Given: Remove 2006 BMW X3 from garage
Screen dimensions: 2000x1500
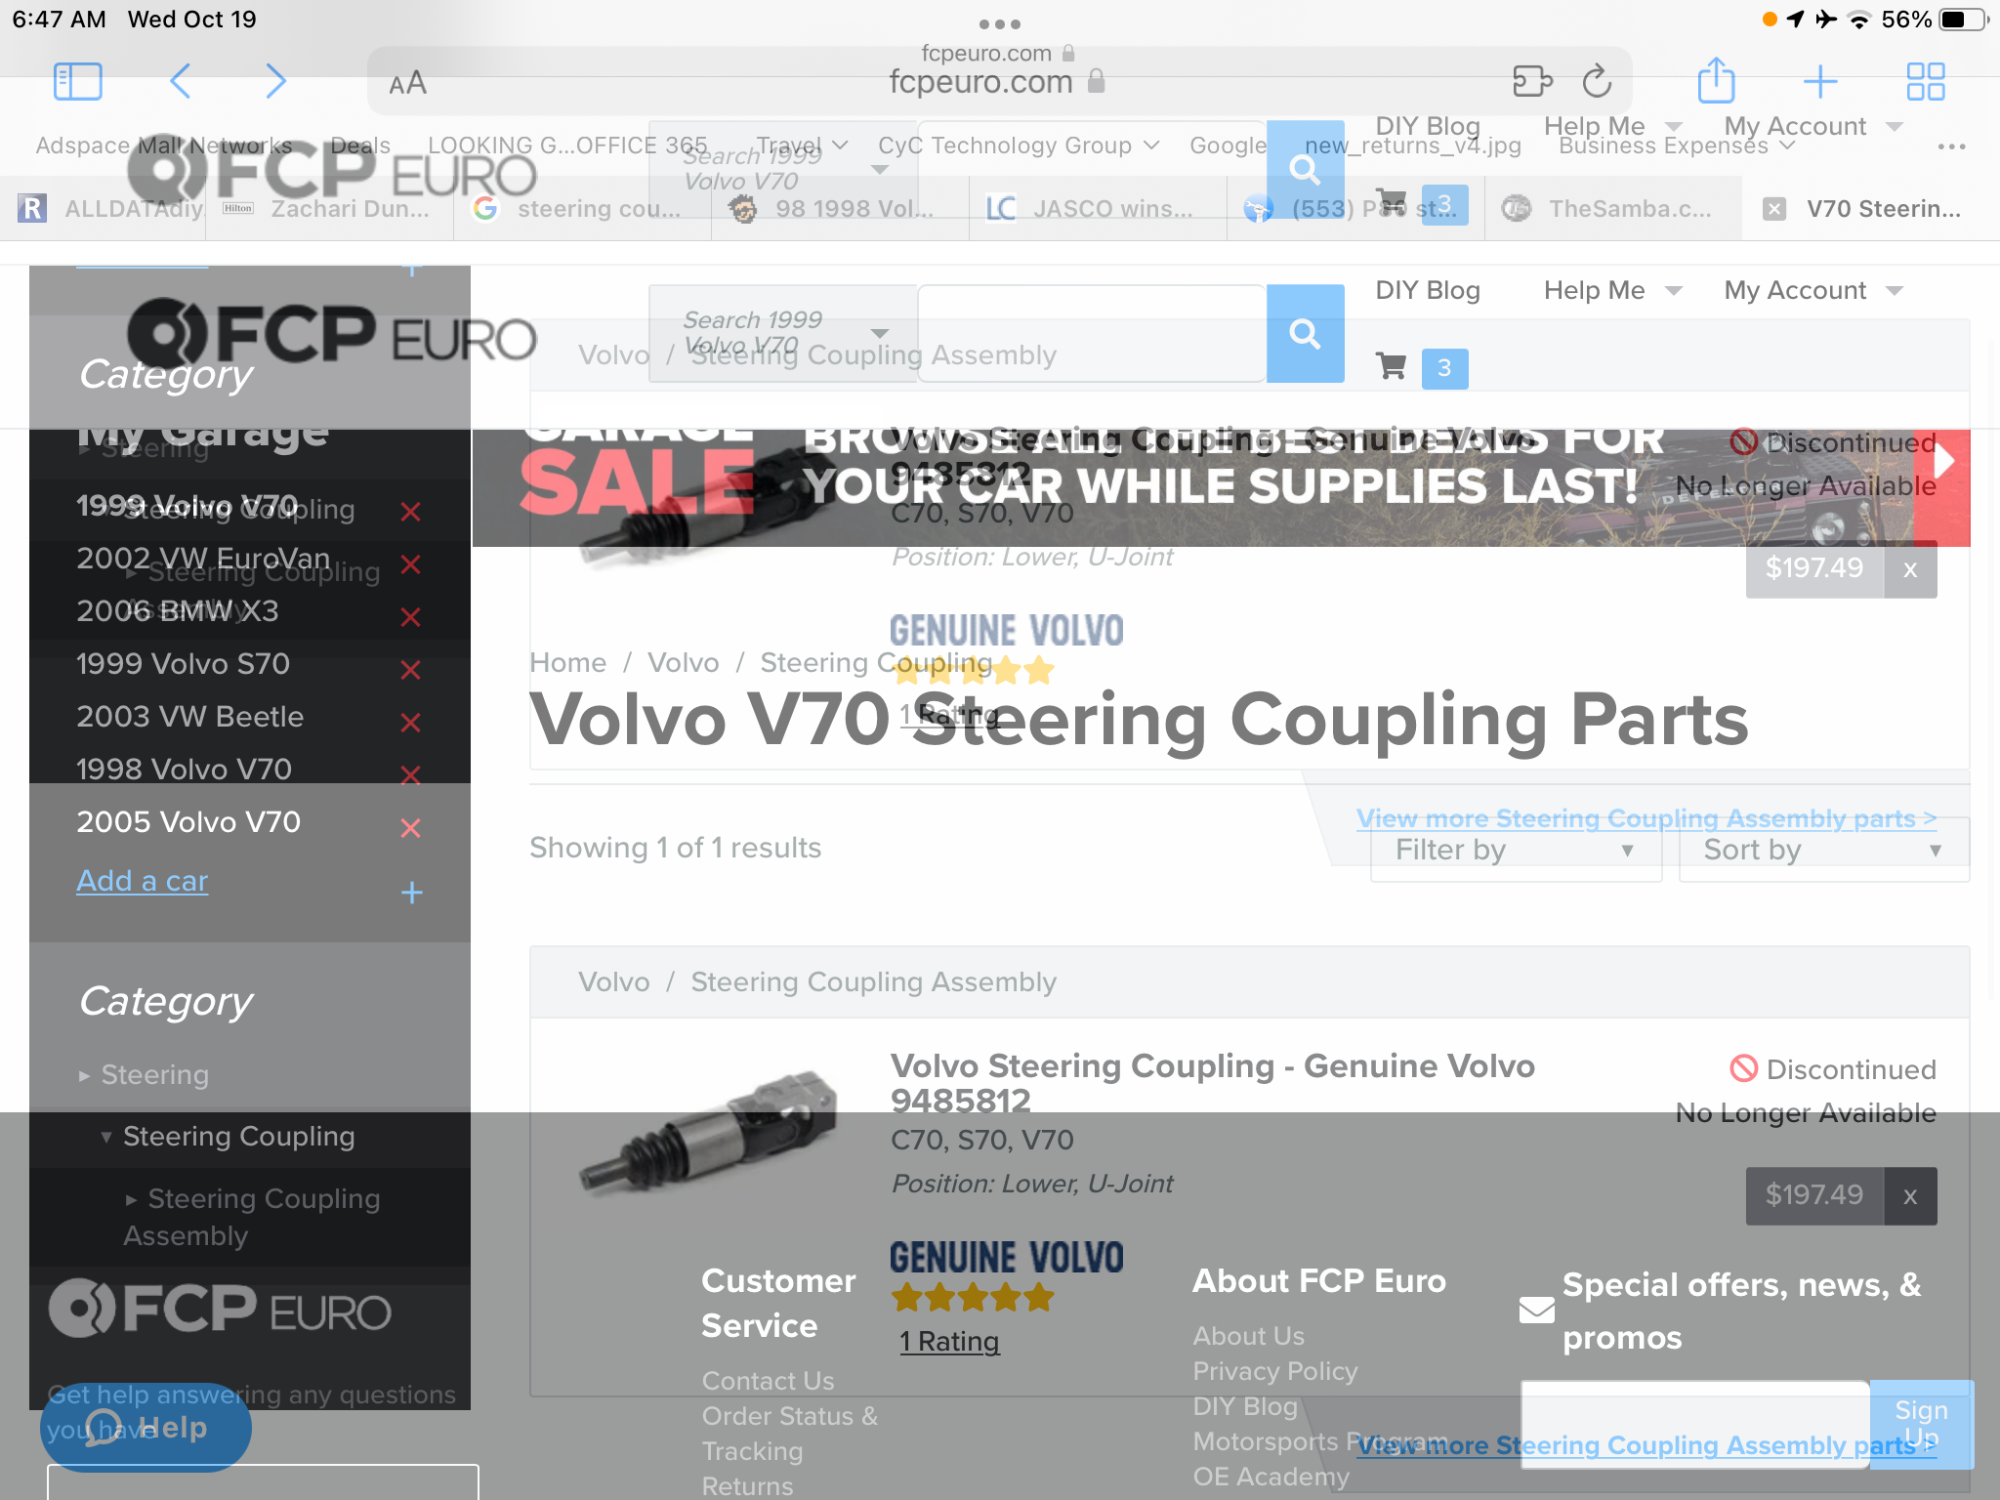Looking at the screenshot, I should (410, 617).
